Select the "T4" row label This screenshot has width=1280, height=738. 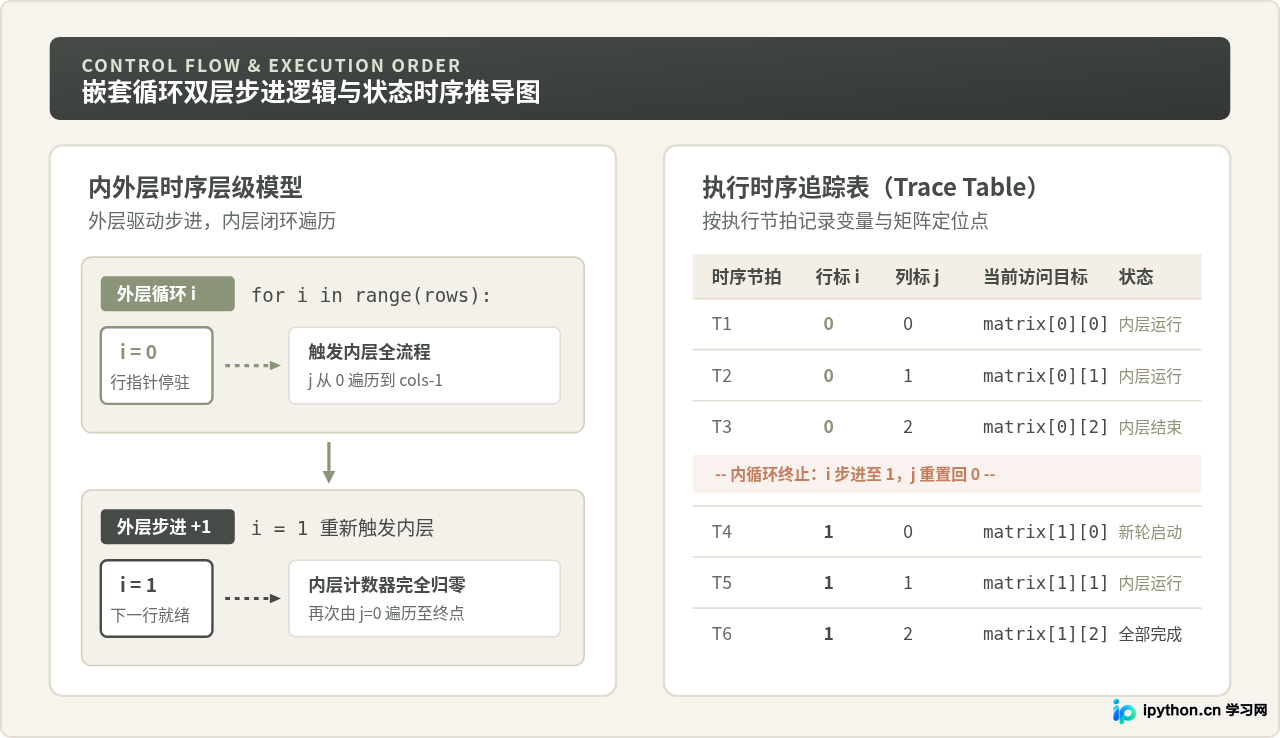pos(722,532)
